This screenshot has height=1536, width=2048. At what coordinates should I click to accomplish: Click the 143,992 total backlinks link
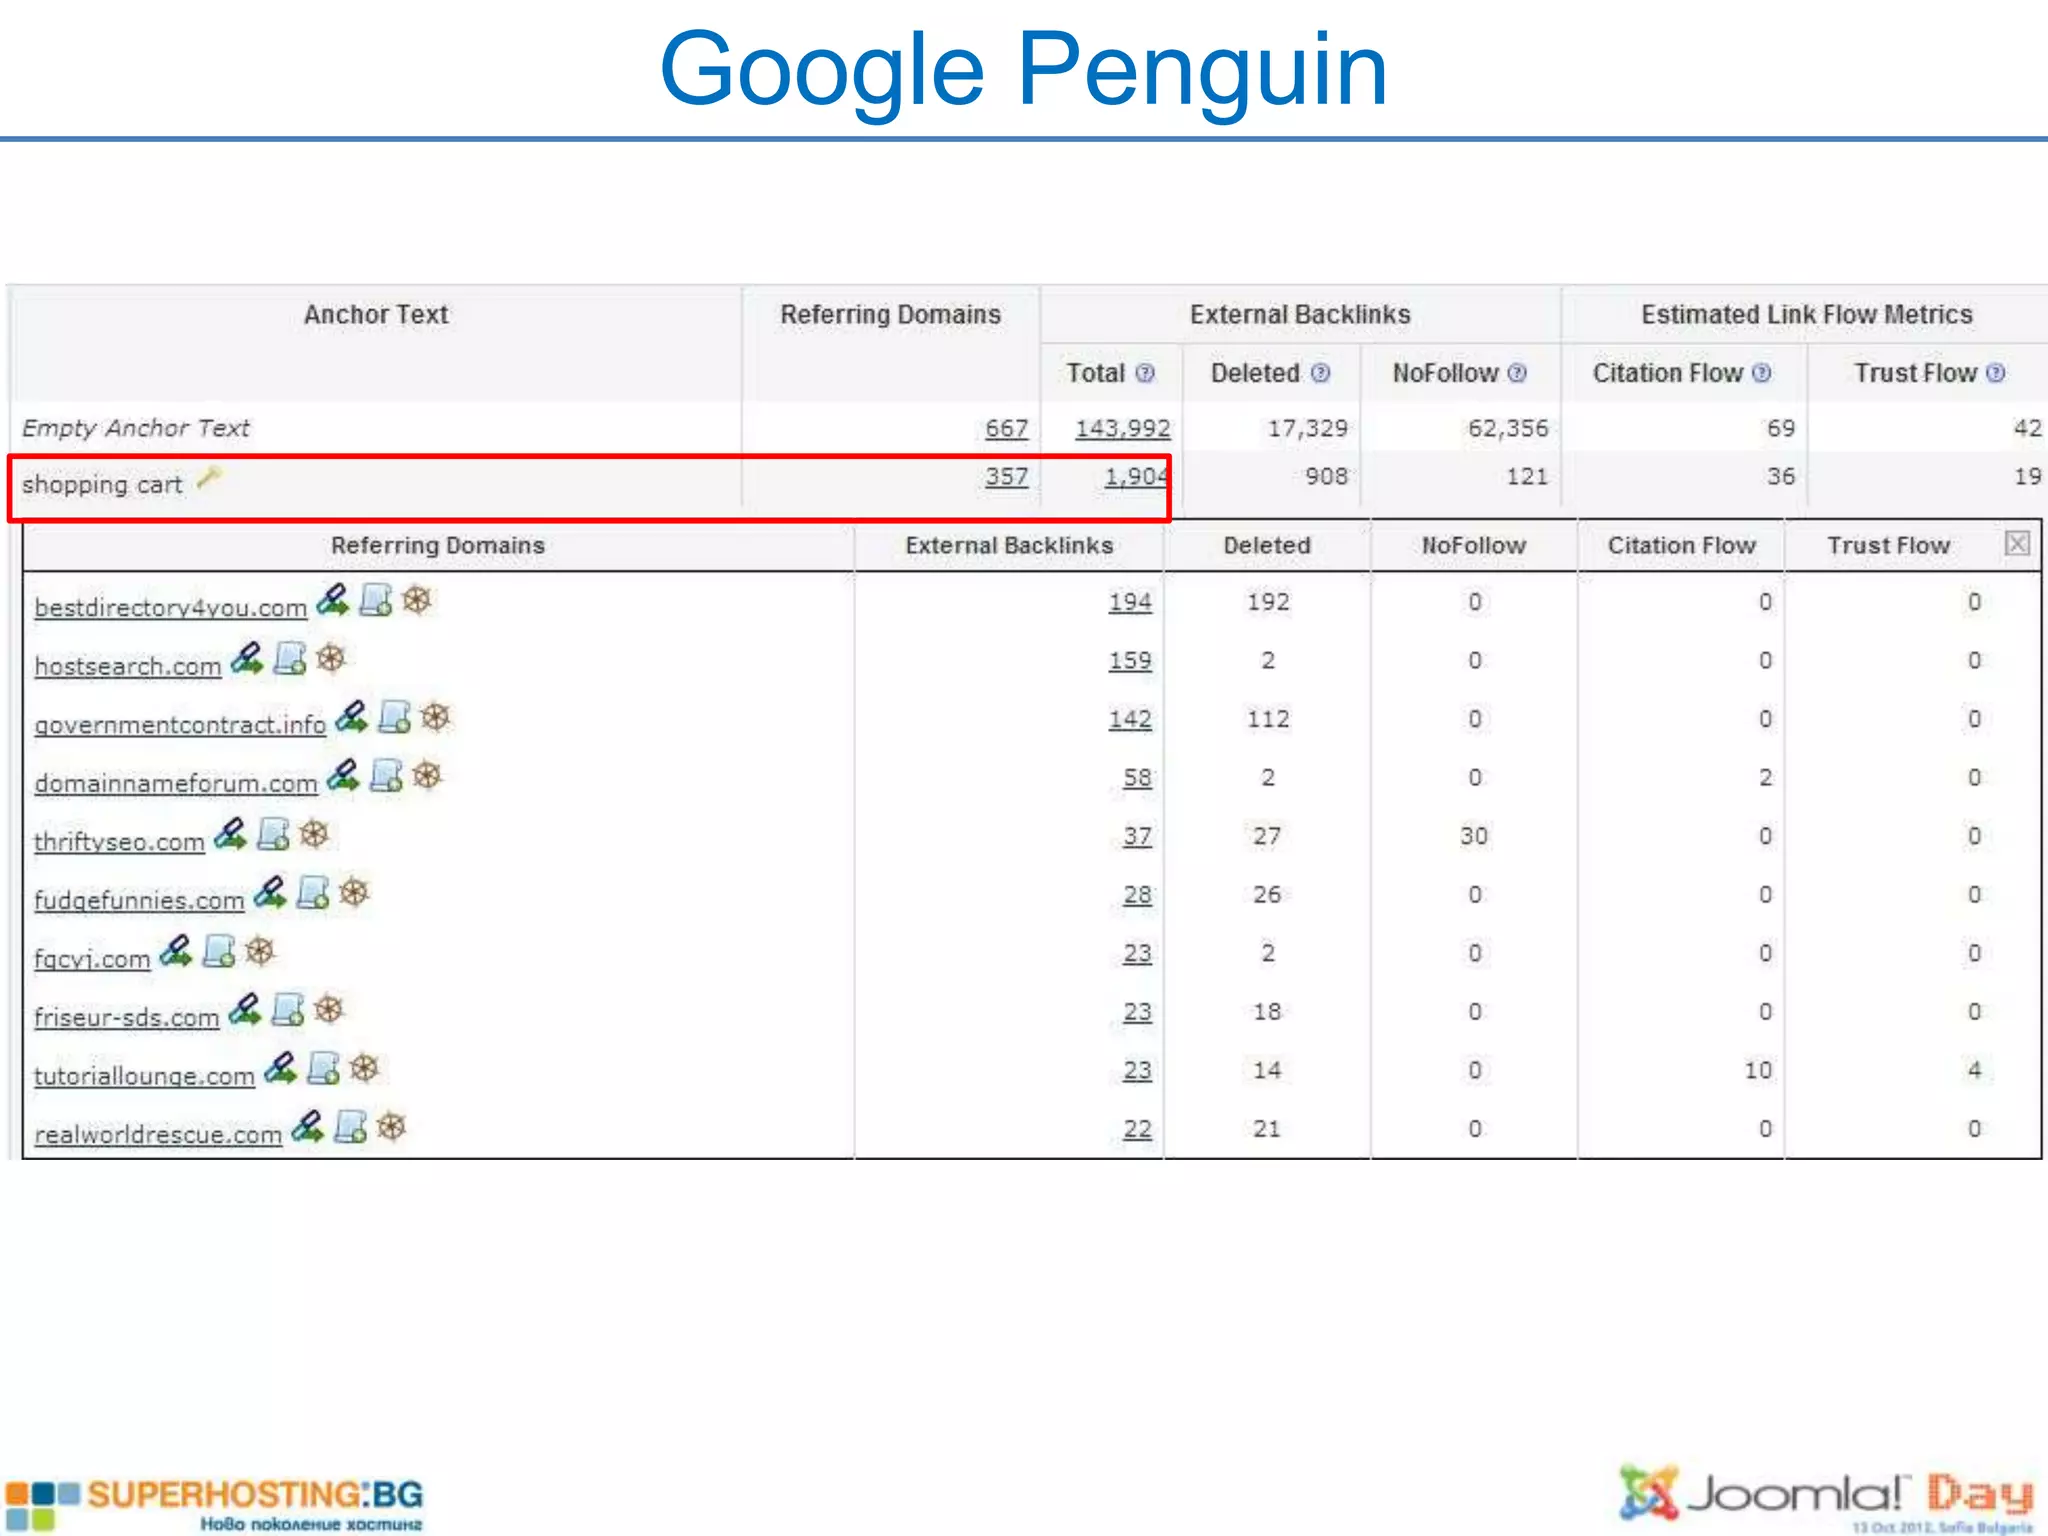[x=1123, y=428]
